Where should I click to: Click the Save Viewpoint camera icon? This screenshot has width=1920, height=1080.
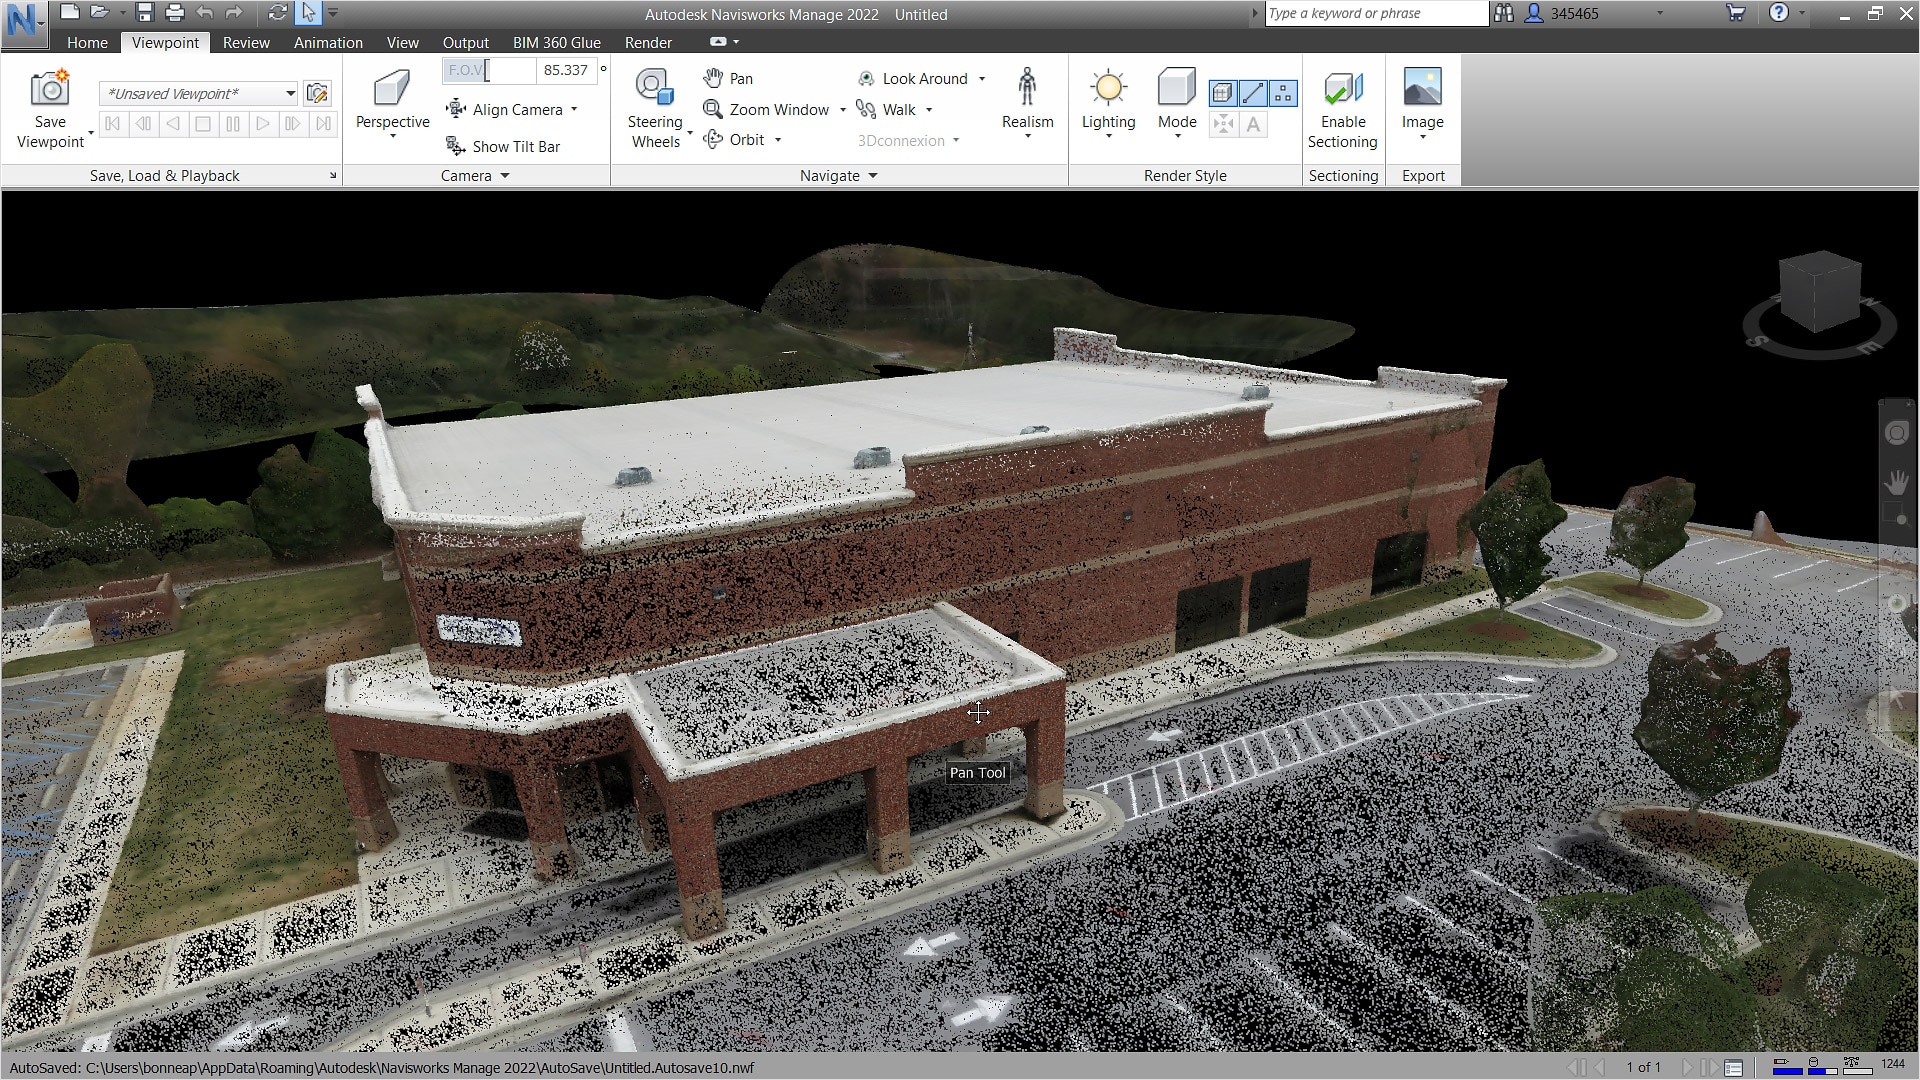click(49, 89)
